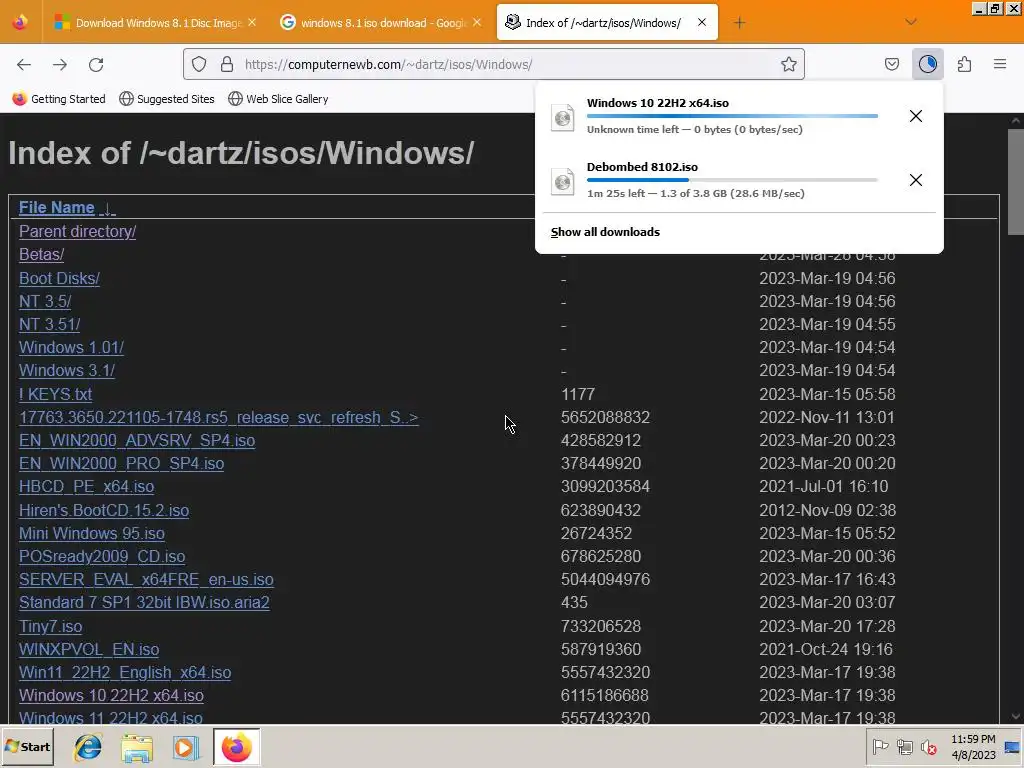The image size is (1024, 768).
Task: Click the Debombed 8102.iso file icon
Action: (562, 182)
